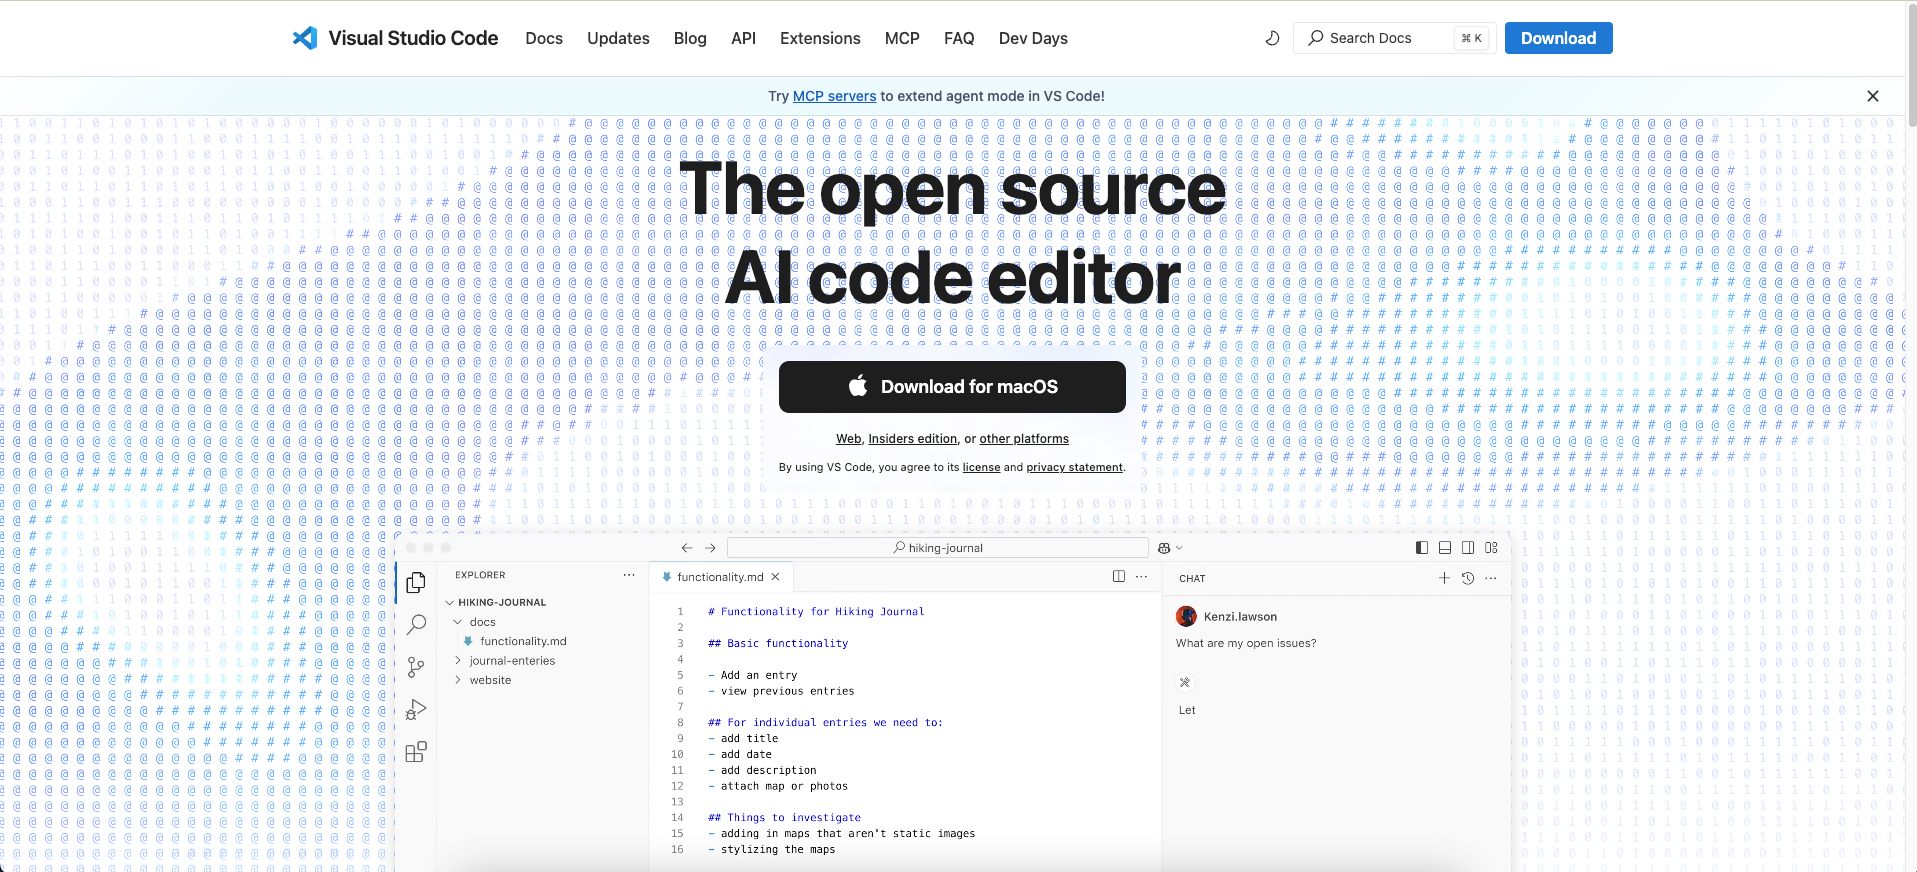
Task: Collapse the HIKING-JOURNAL folder section
Action: point(449,602)
